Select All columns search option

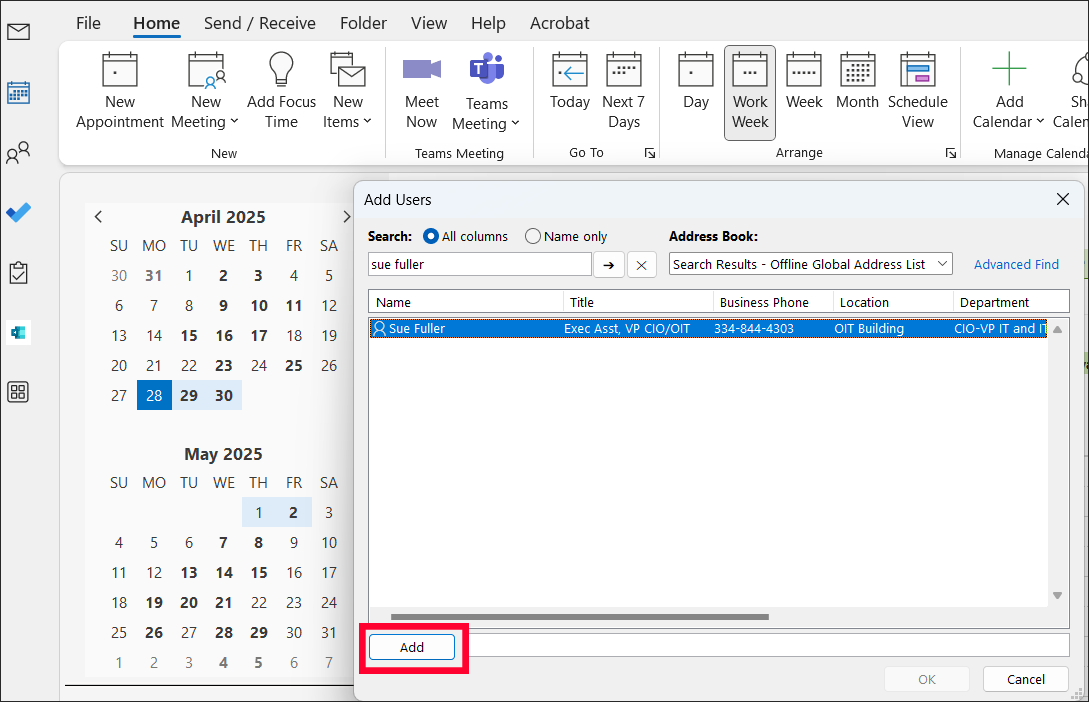click(x=465, y=237)
